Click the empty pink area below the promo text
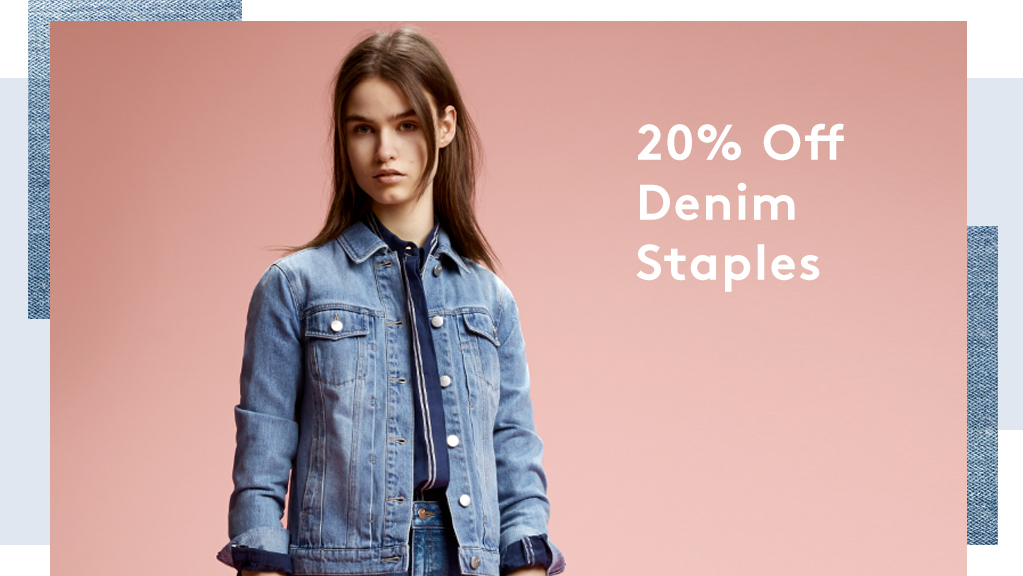 (x=750, y=424)
